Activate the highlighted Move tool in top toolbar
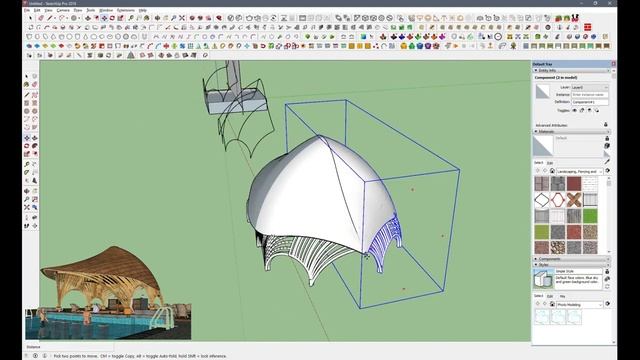The height and width of the screenshot is (360, 640). 104,18
